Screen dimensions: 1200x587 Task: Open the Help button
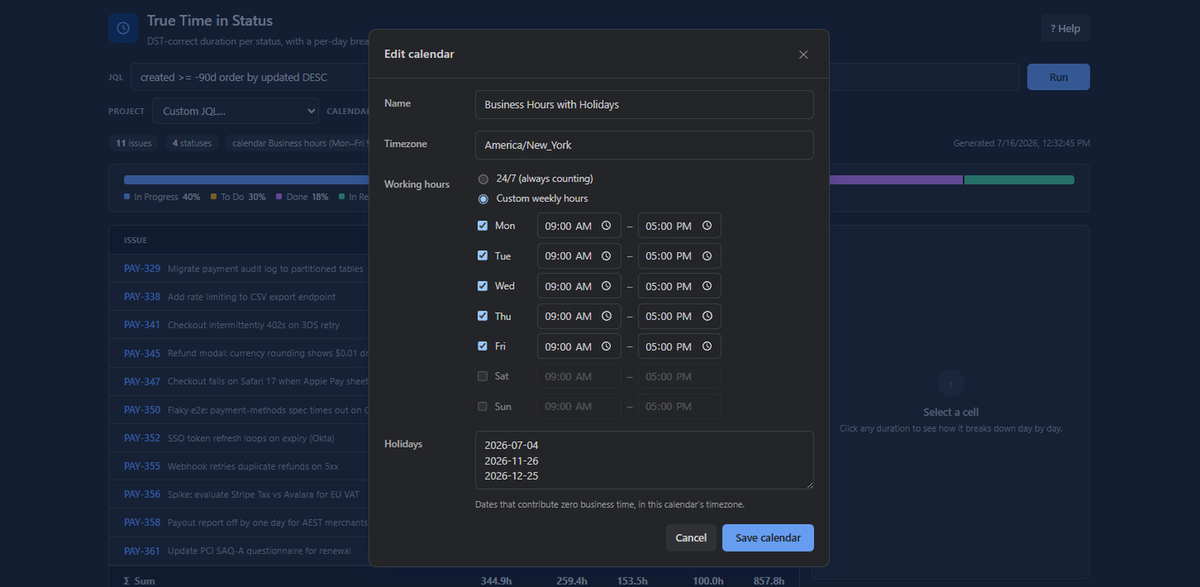pos(1065,28)
